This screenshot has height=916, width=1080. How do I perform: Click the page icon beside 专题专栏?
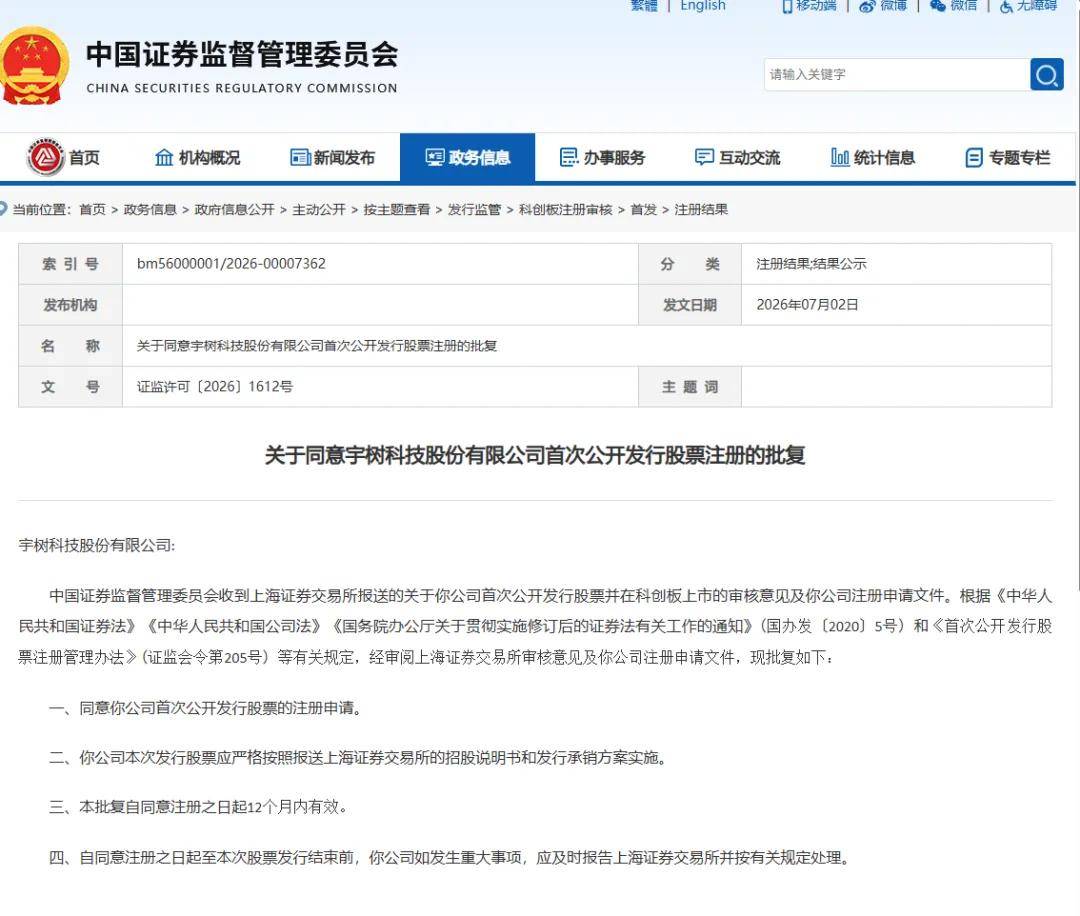click(974, 158)
